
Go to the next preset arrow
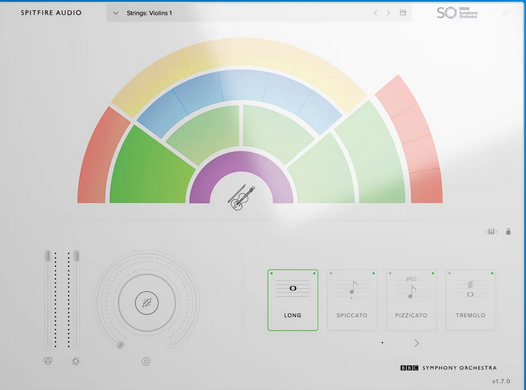click(x=388, y=13)
